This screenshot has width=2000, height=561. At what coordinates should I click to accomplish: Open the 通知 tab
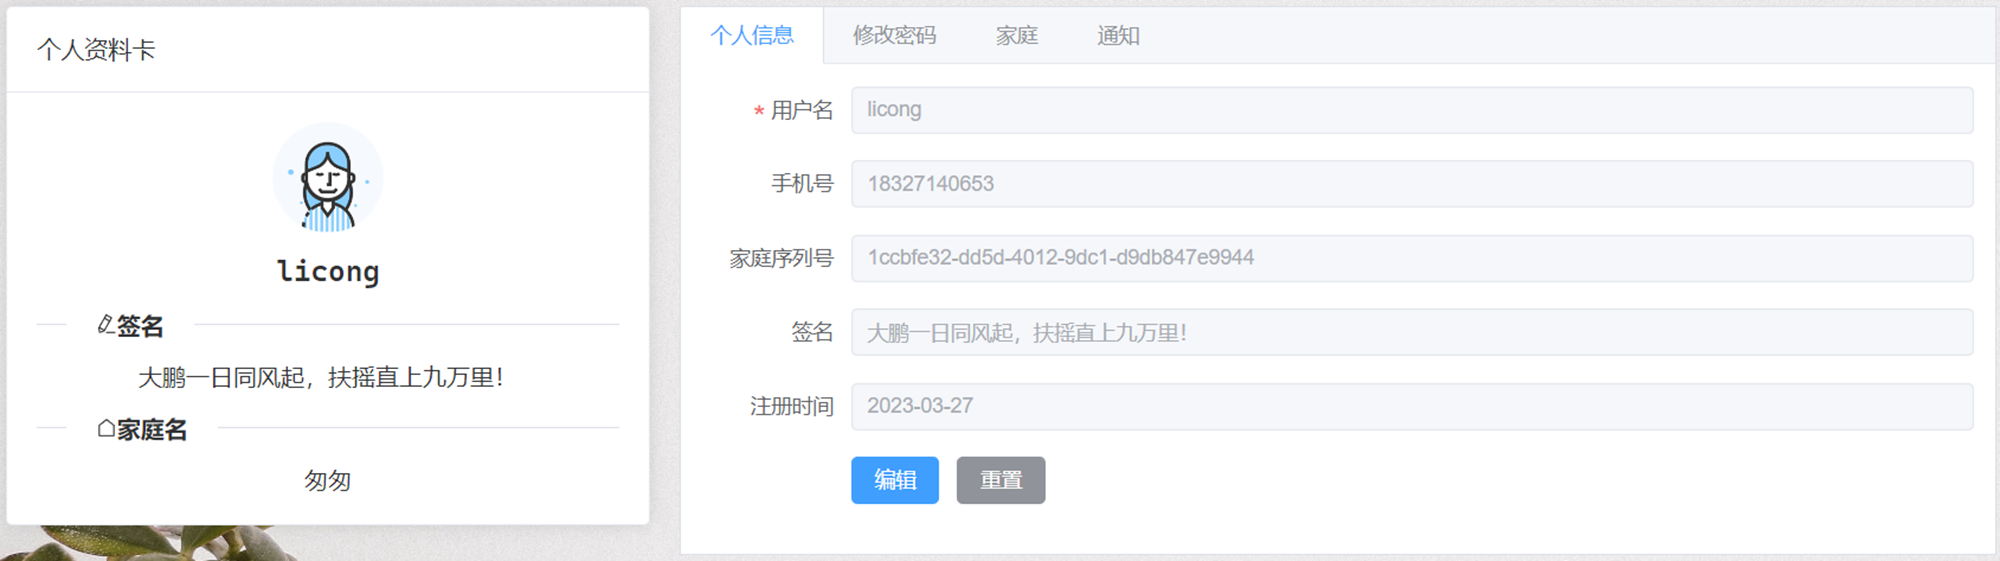(1118, 36)
